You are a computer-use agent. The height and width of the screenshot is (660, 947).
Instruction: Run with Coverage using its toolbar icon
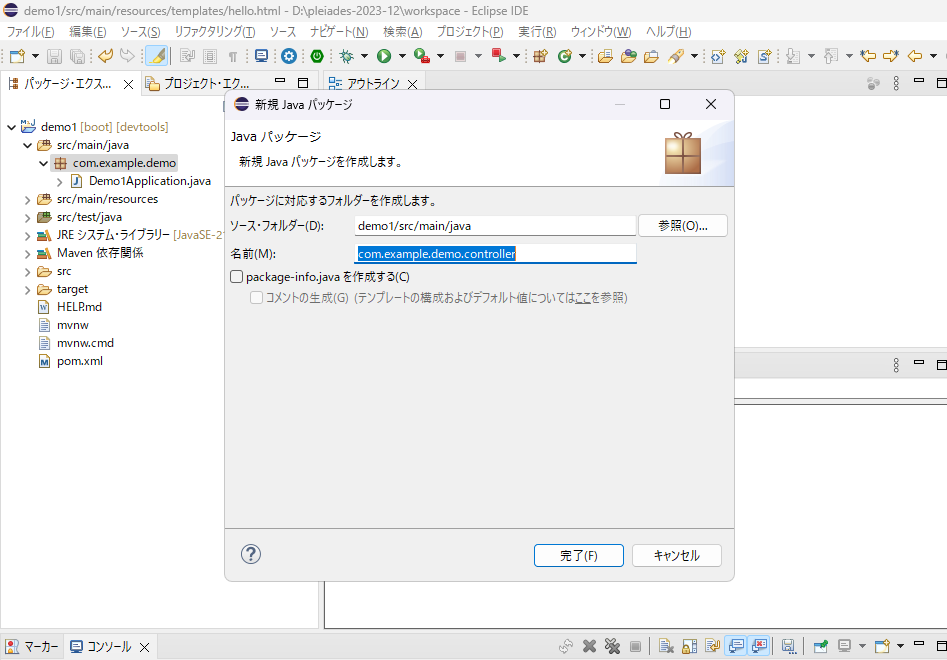(x=419, y=56)
